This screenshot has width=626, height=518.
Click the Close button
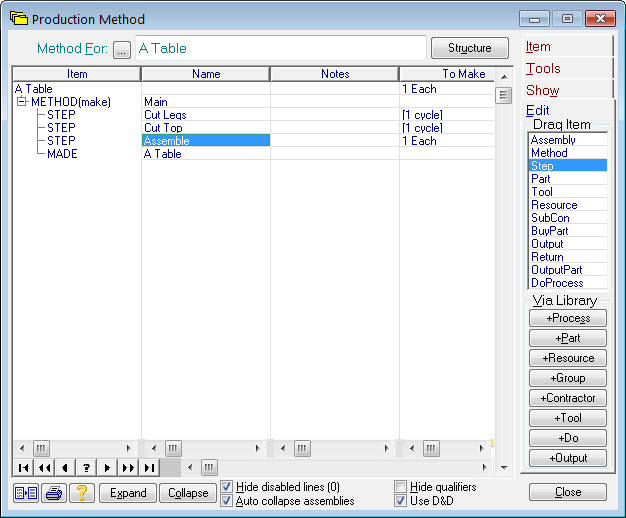568,492
